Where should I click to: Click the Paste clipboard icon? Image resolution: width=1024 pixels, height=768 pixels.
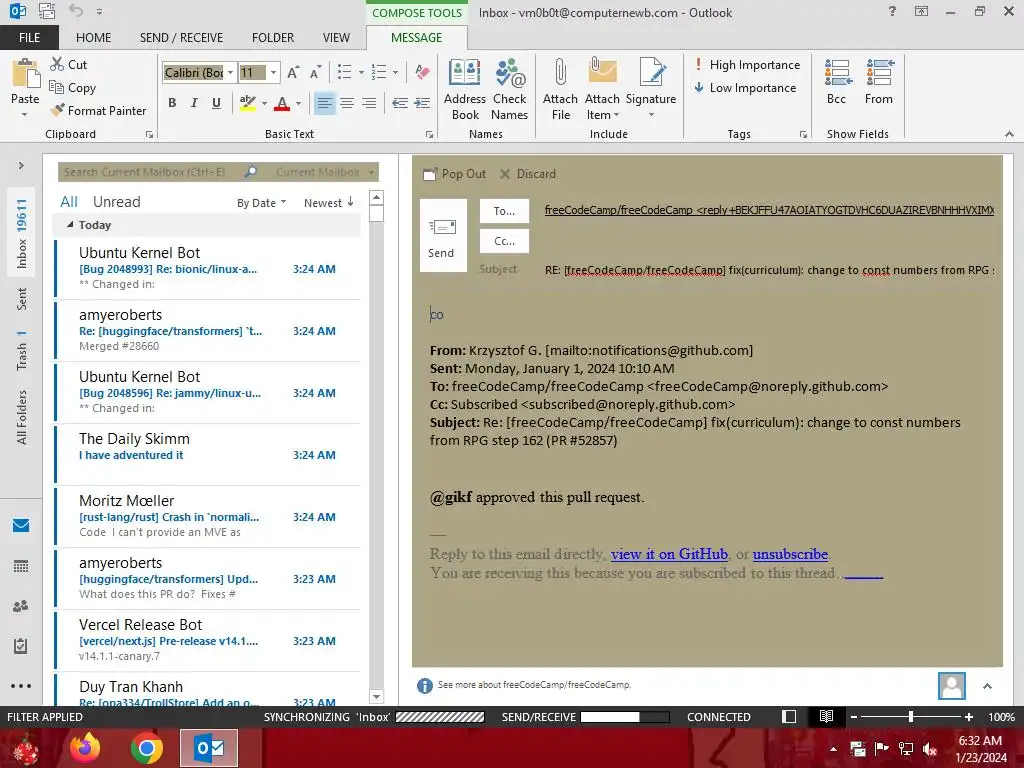click(x=25, y=73)
